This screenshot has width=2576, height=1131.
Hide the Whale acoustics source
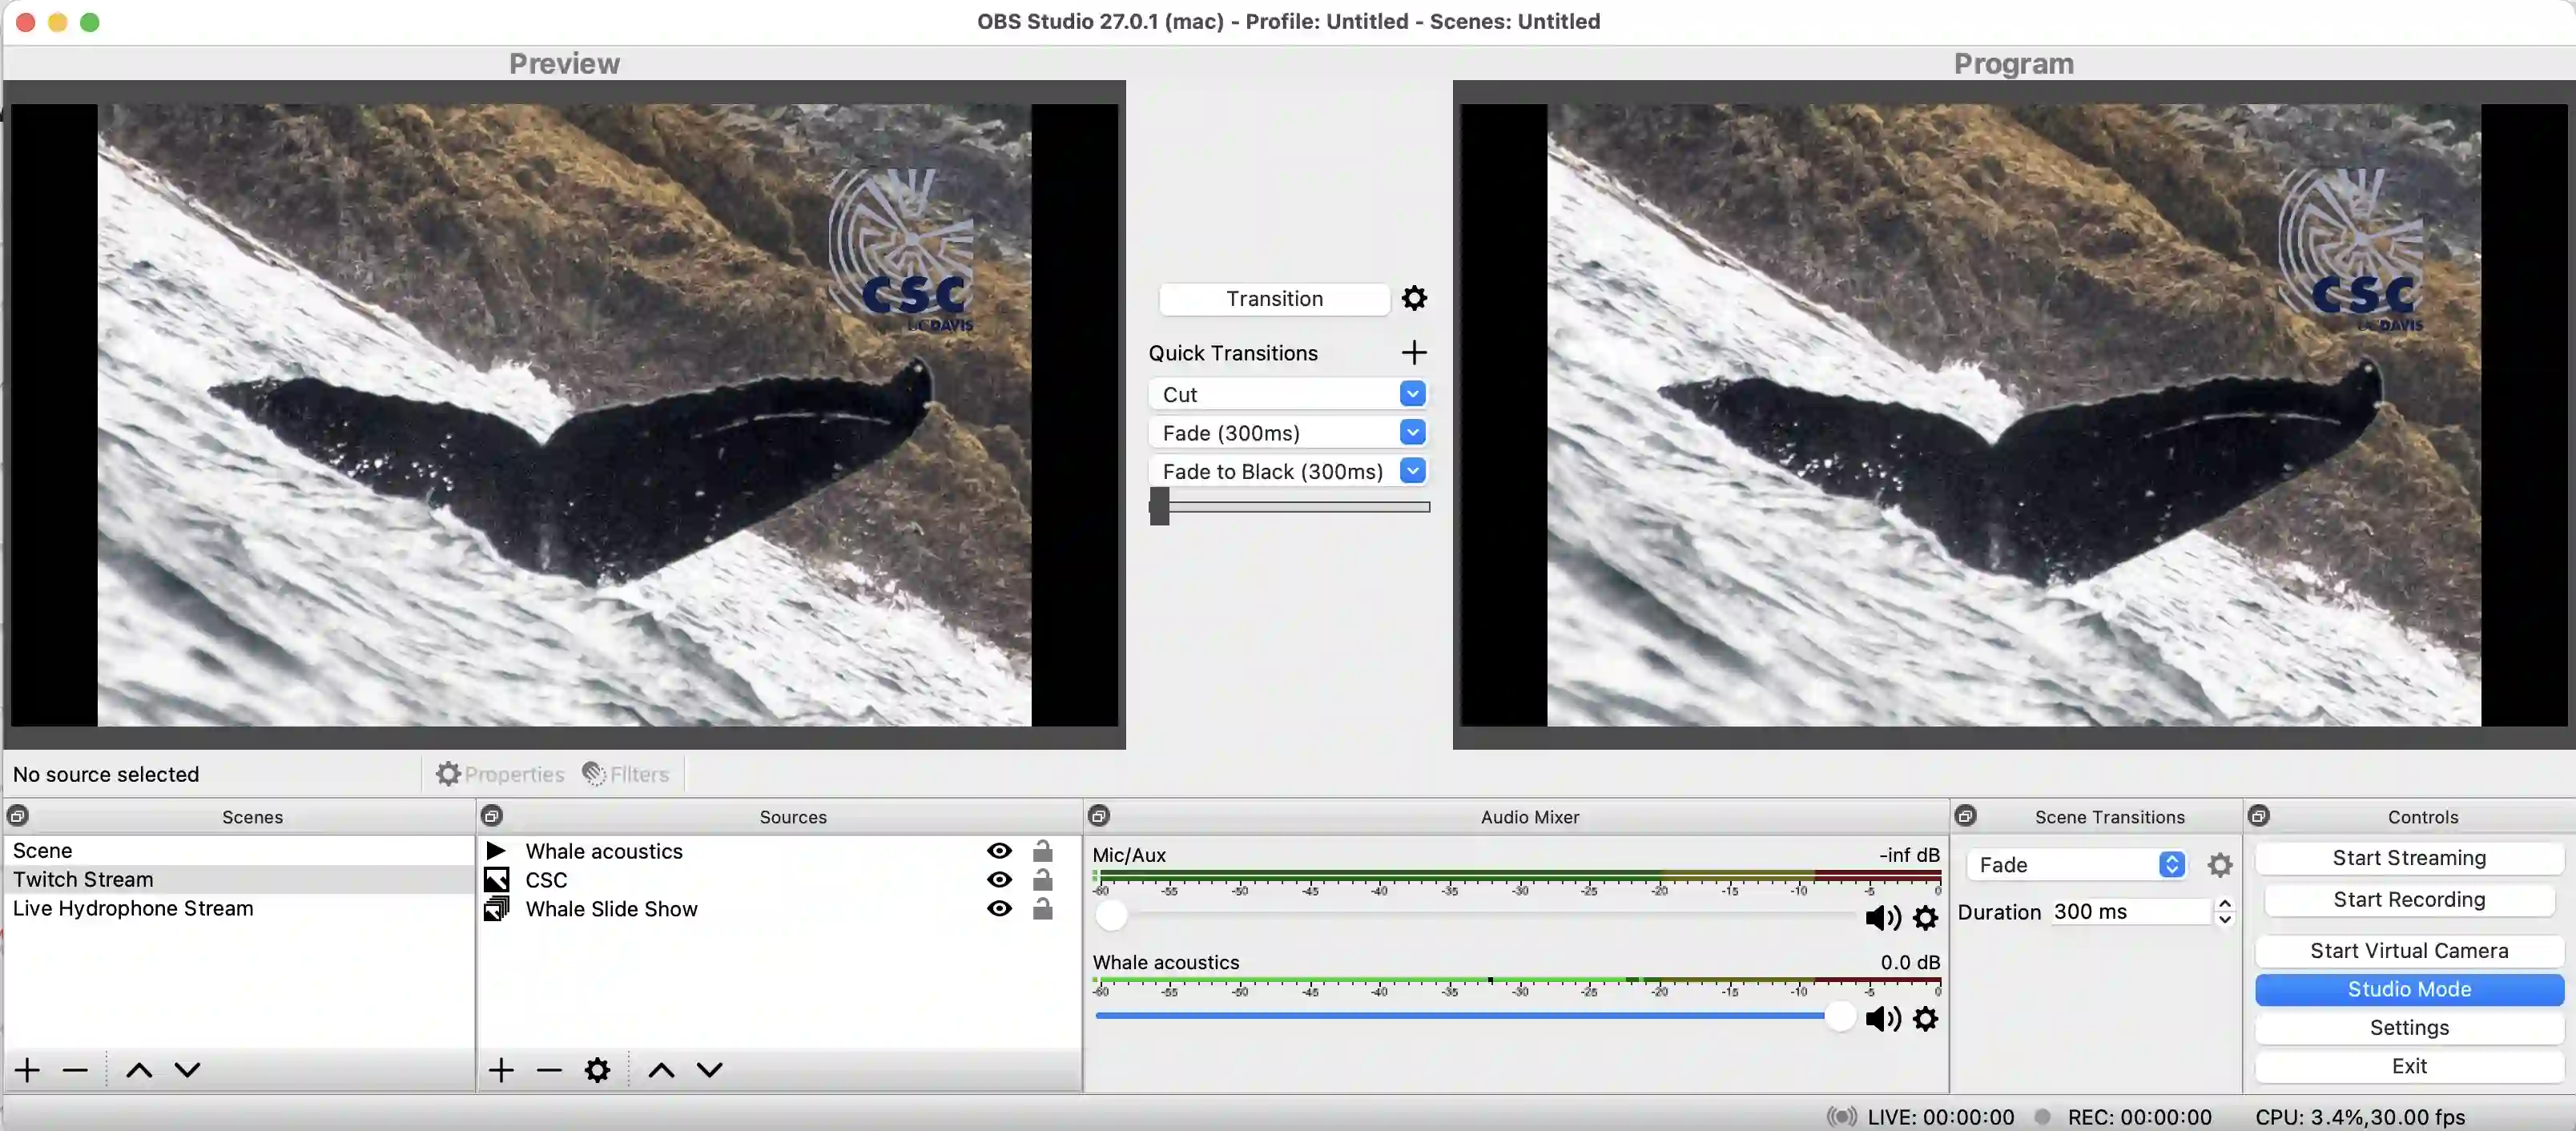click(x=999, y=851)
